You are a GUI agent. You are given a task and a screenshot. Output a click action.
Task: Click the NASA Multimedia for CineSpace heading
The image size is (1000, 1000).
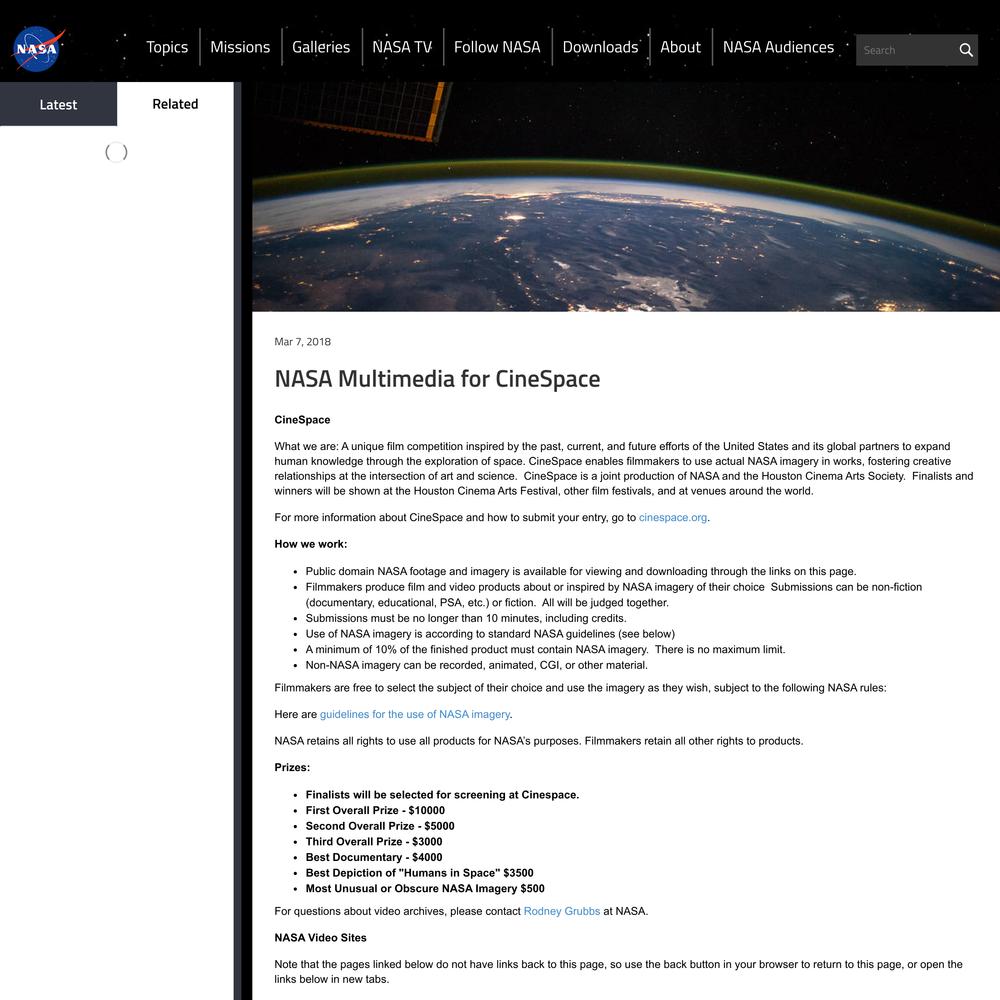[x=438, y=378]
